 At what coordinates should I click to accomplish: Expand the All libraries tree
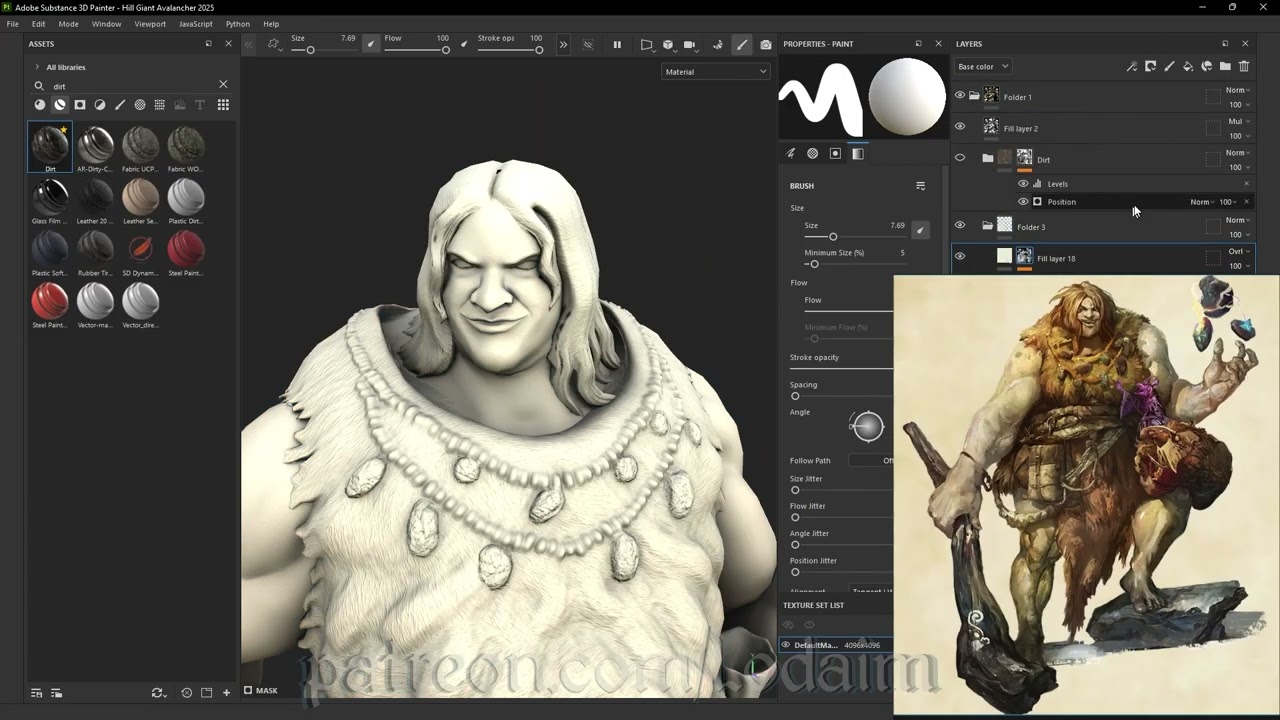[38, 67]
